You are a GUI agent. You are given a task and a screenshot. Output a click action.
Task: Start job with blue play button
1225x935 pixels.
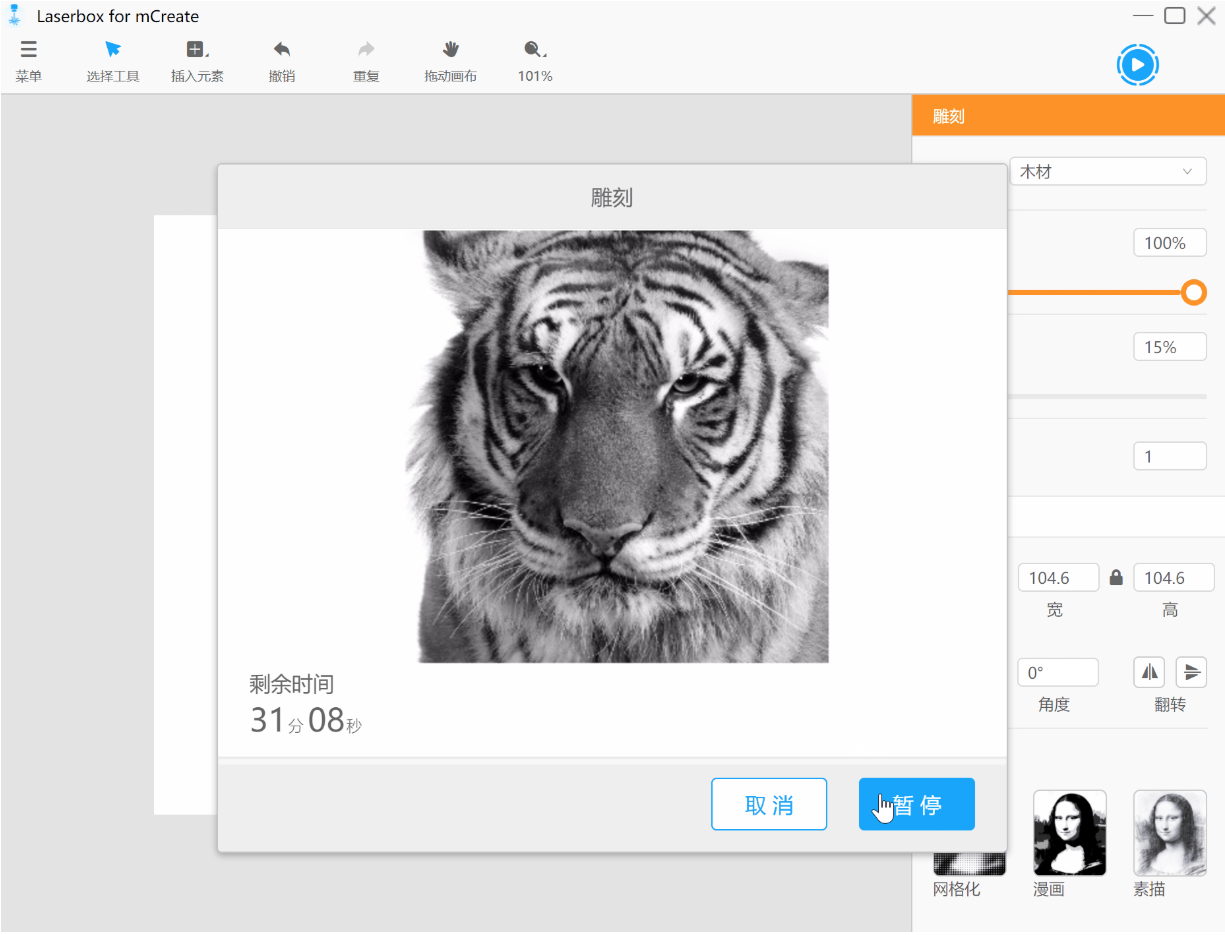click(x=1137, y=65)
